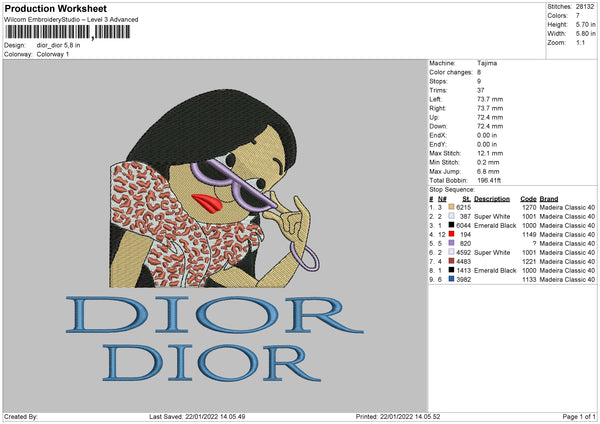600x424 pixels.
Task: Click the Stops label
Action: 438,81
